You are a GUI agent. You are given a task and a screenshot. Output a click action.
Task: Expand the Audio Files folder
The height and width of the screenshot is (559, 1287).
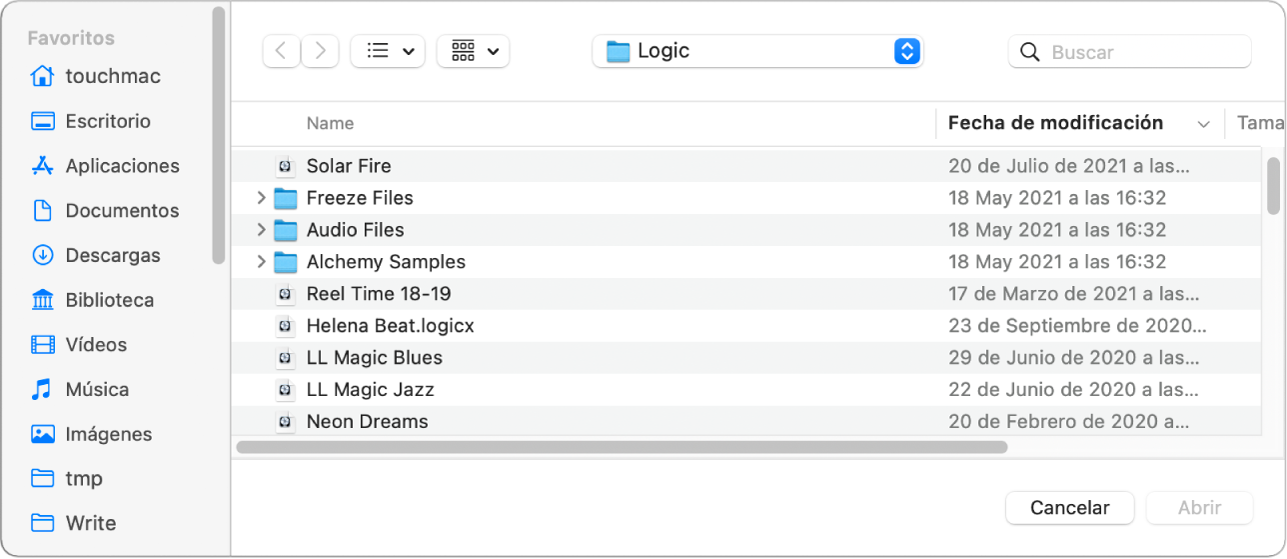(261, 230)
